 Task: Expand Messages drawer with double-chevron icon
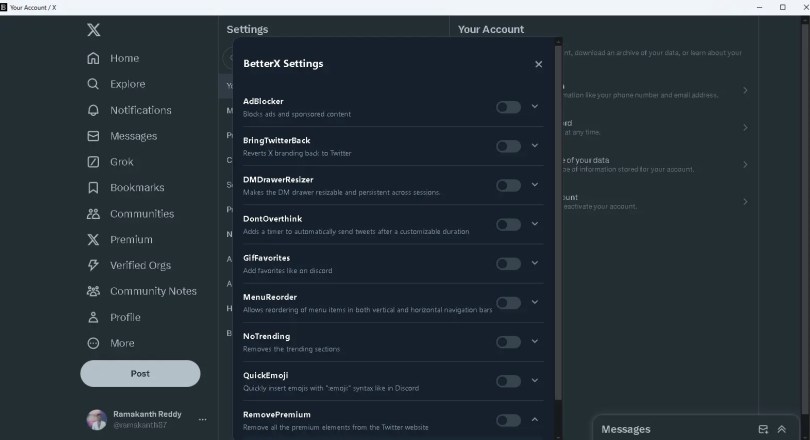(782, 429)
